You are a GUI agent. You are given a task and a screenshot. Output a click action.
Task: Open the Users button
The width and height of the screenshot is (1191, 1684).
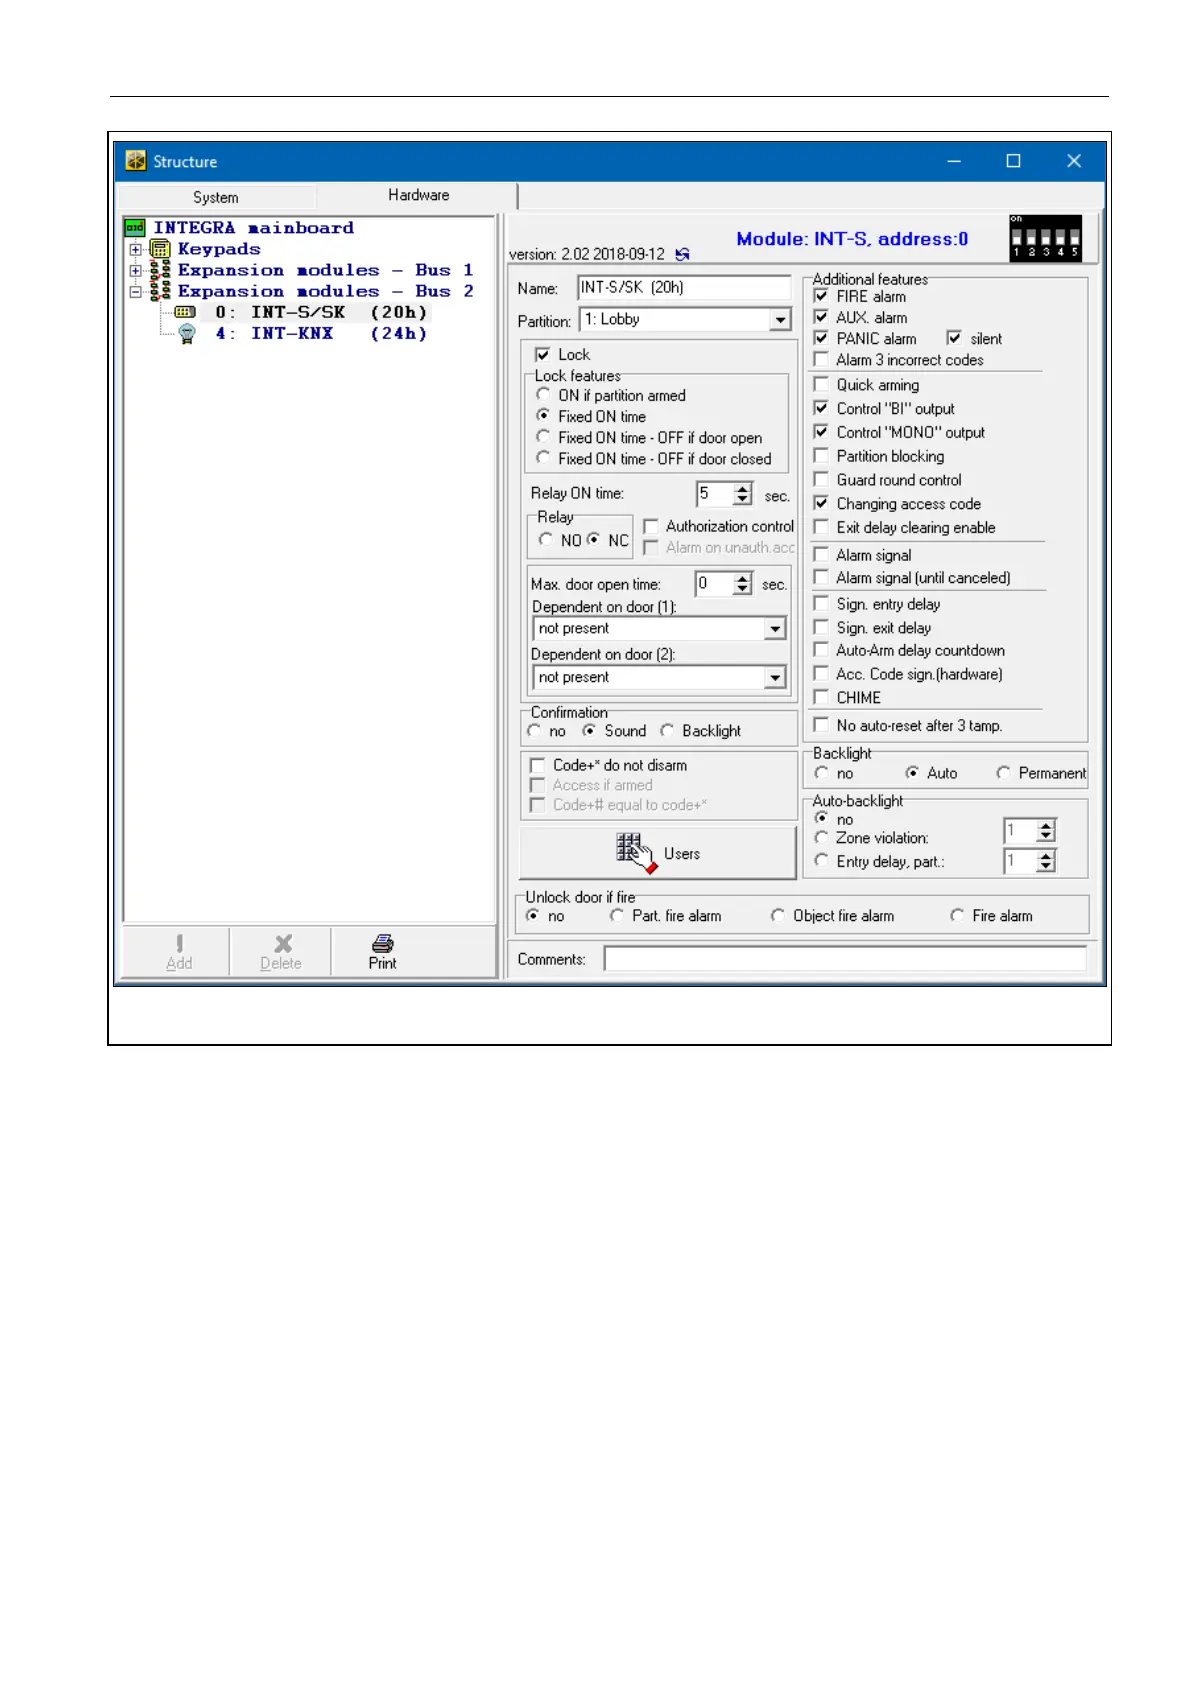(657, 853)
